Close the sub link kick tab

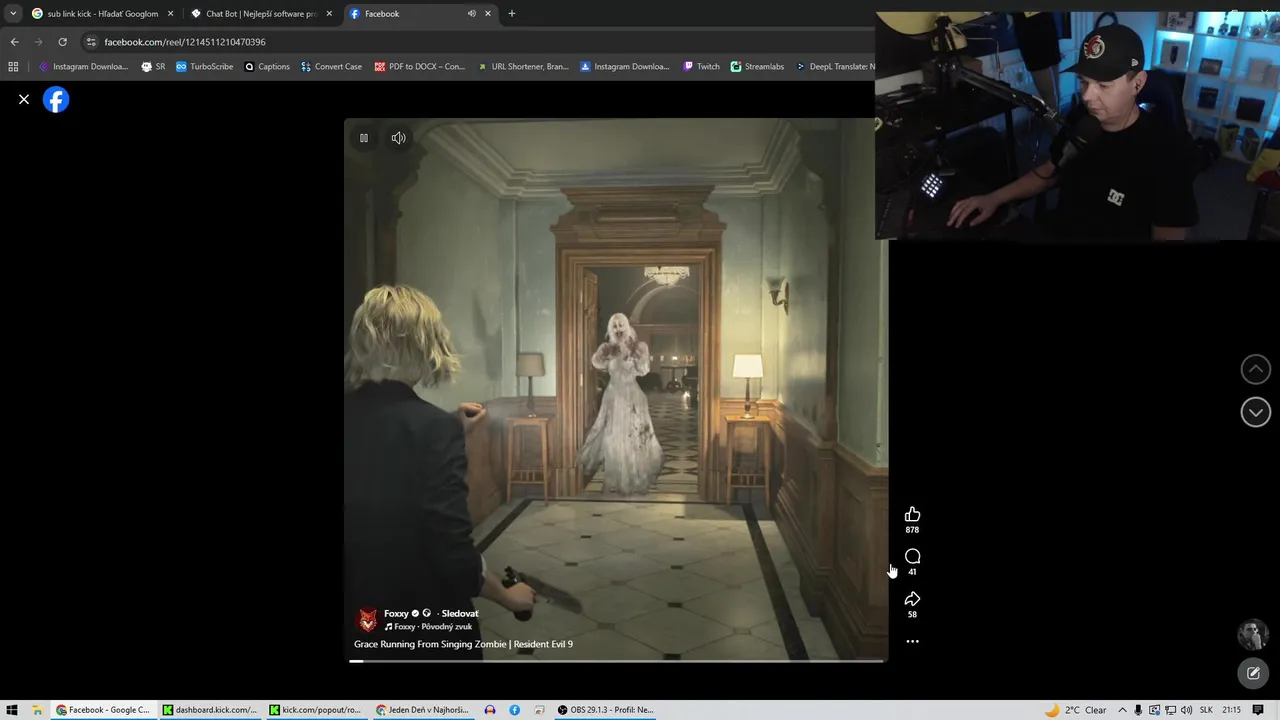click(171, 14)
